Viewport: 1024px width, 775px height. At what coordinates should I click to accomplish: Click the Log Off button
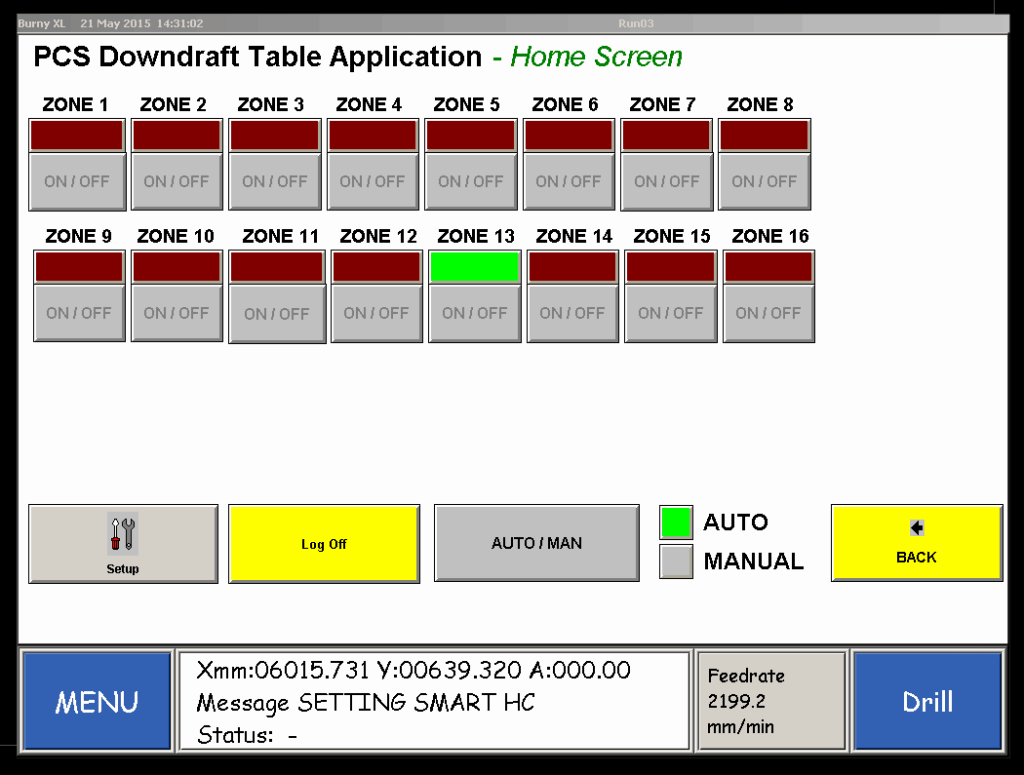[324, 543]
